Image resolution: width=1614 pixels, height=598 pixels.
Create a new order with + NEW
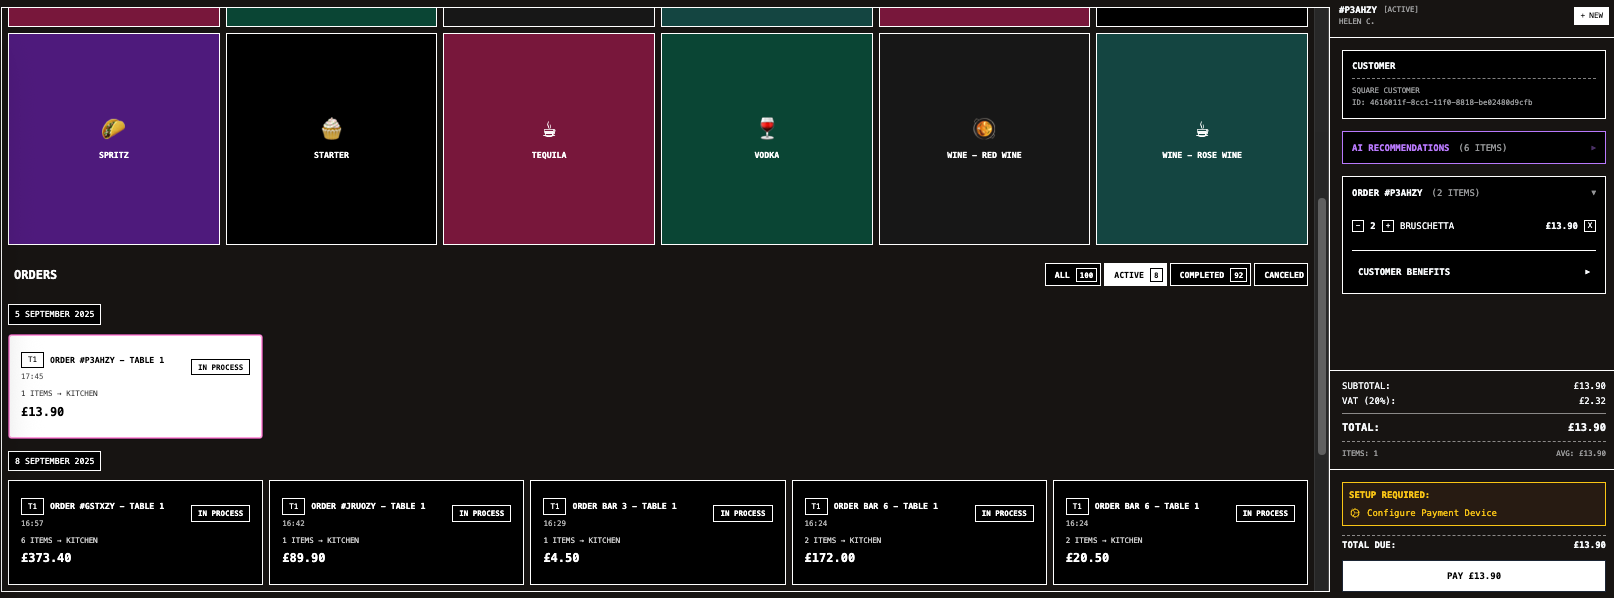pyautogui.click(x=1591, y=16)
